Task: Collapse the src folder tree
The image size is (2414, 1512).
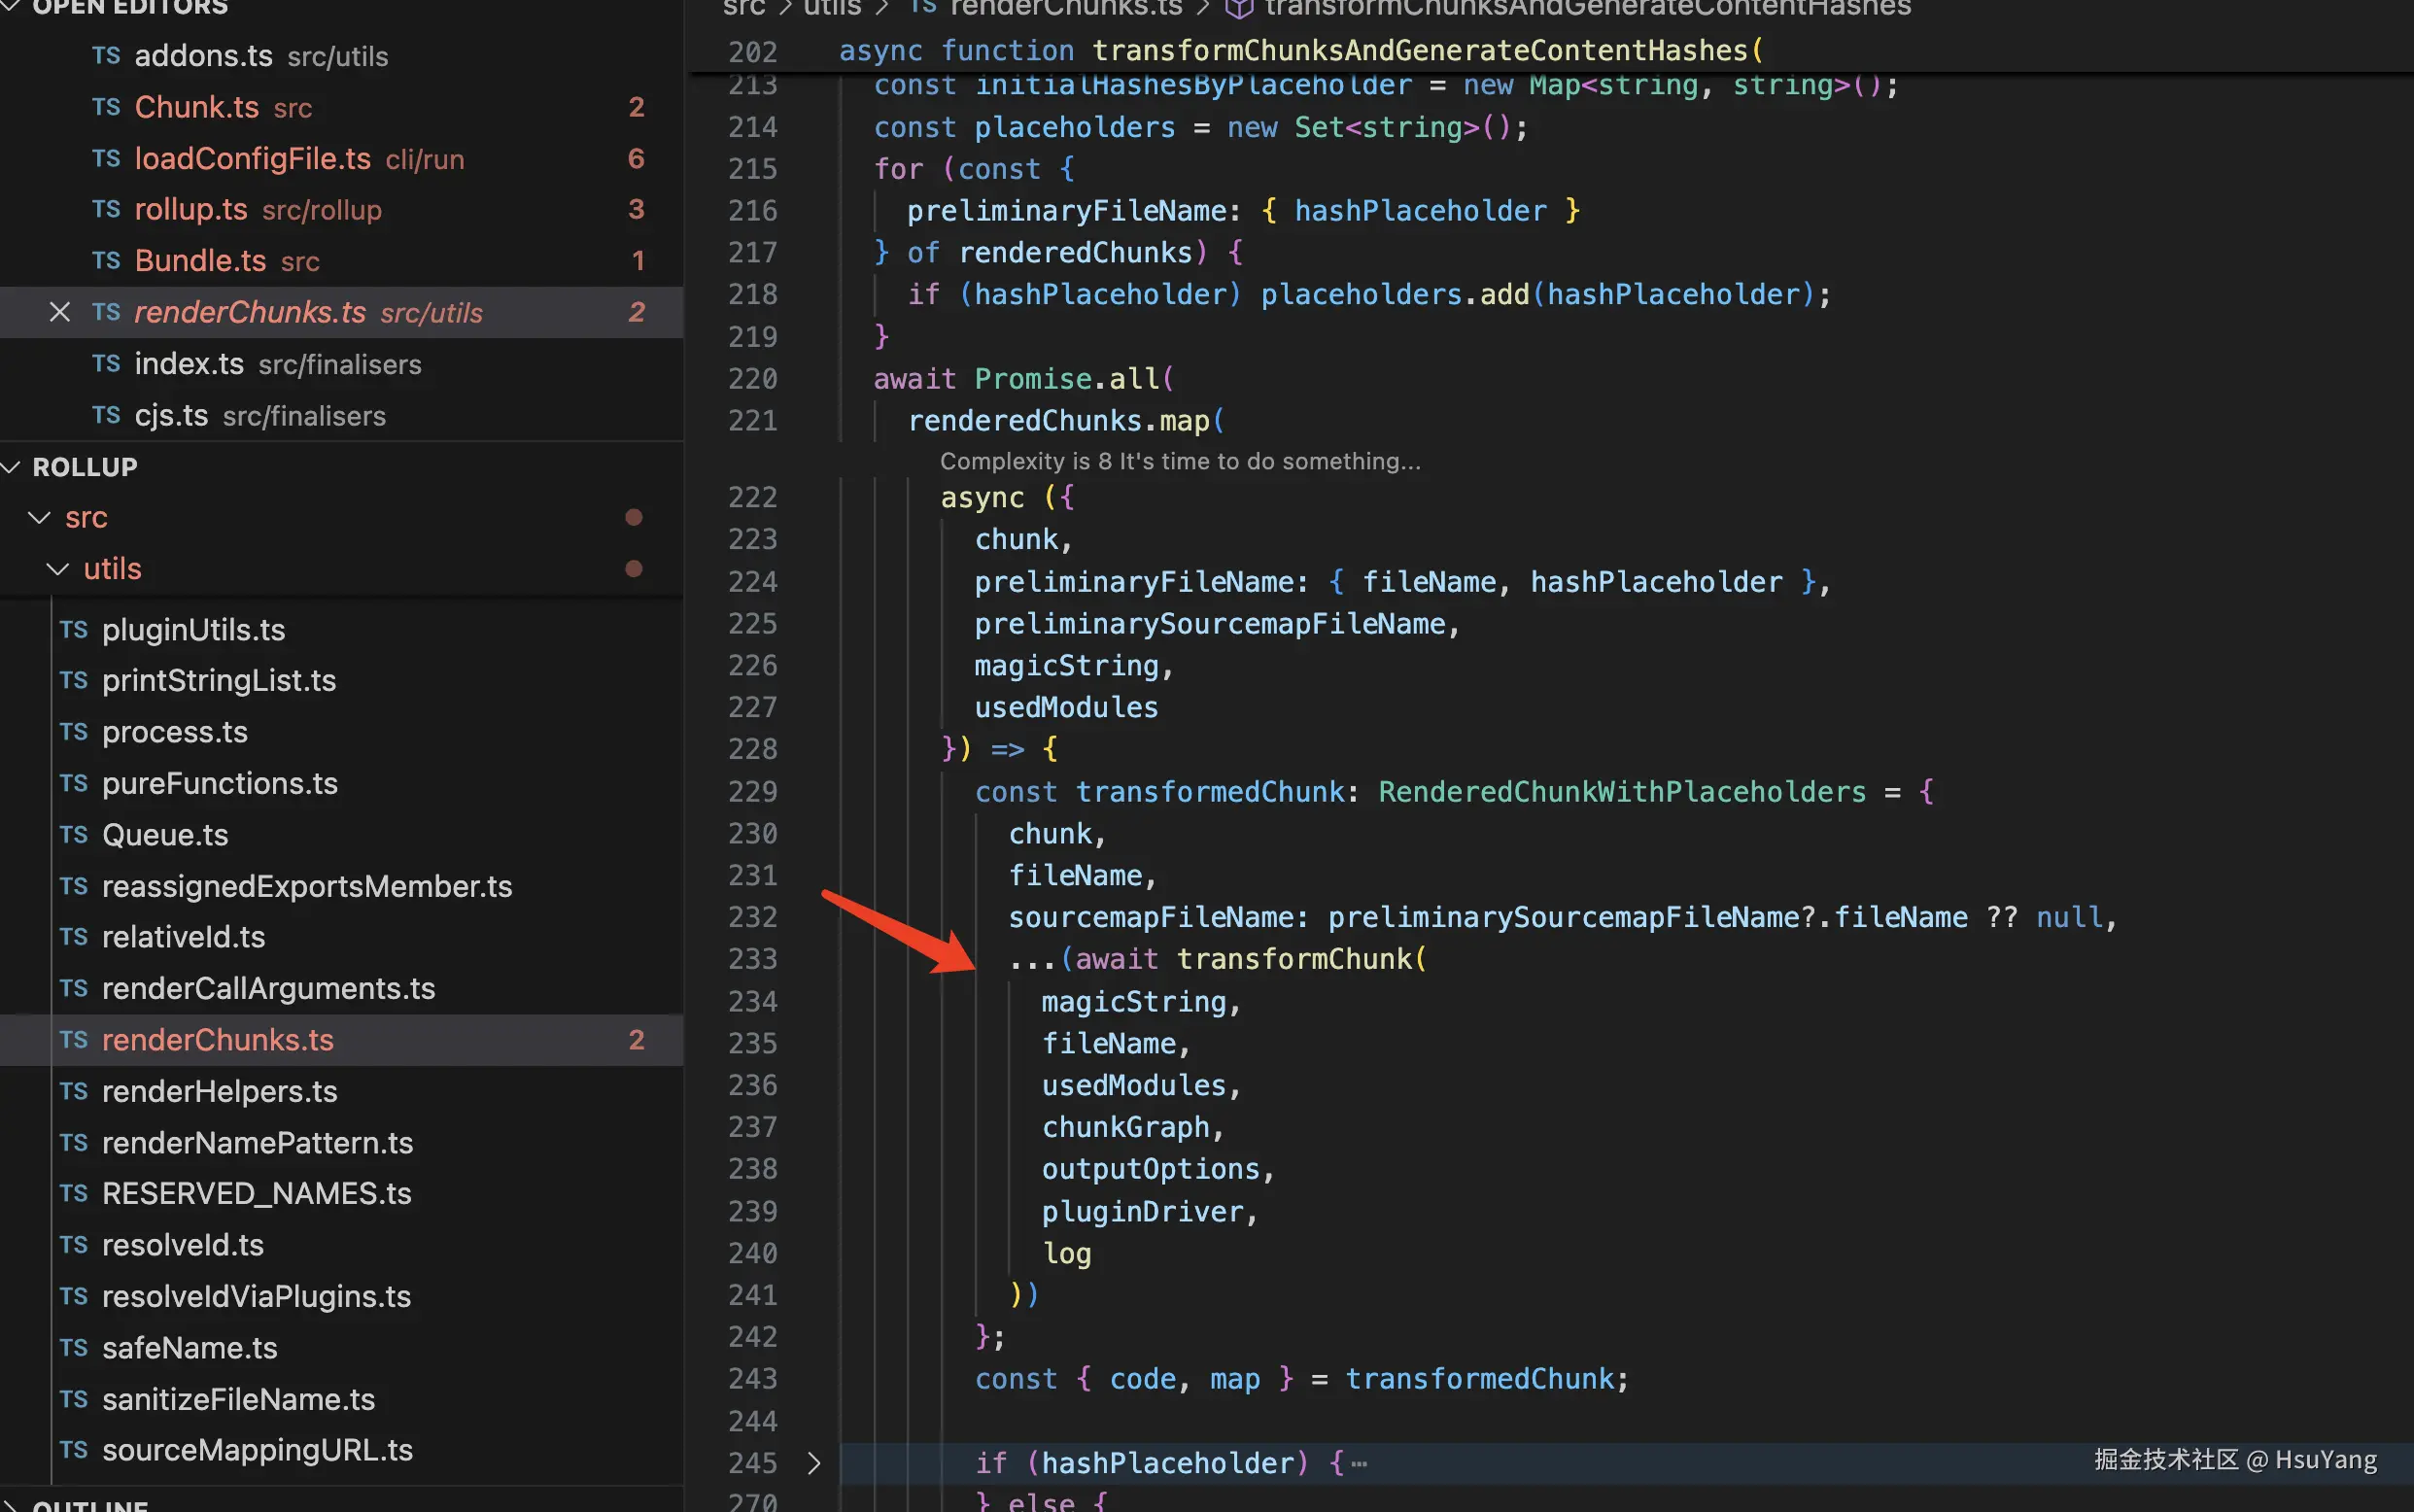Action: [x=39, y=517]
